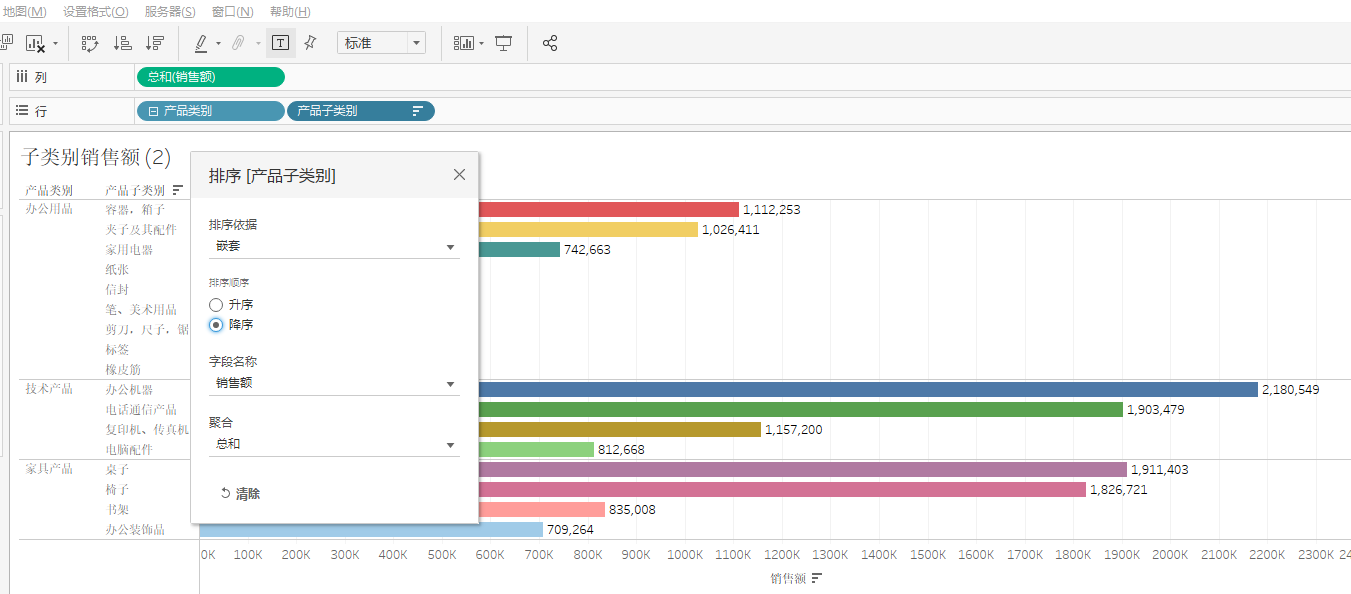
Task: Click the 技术产品 category label
Action: click(x=49, y=389)
